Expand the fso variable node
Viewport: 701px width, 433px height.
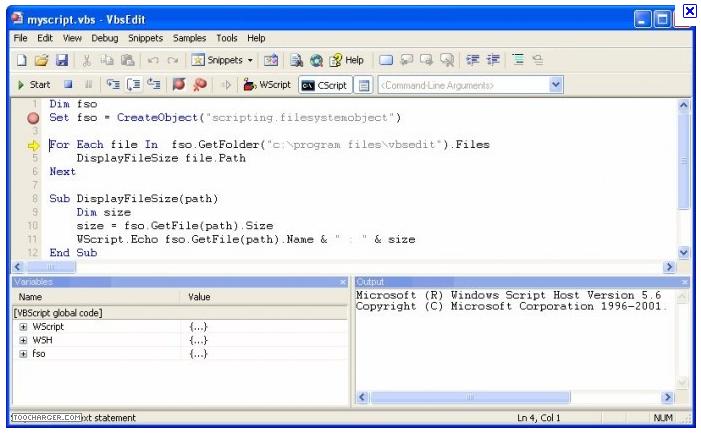click(23, 354)
